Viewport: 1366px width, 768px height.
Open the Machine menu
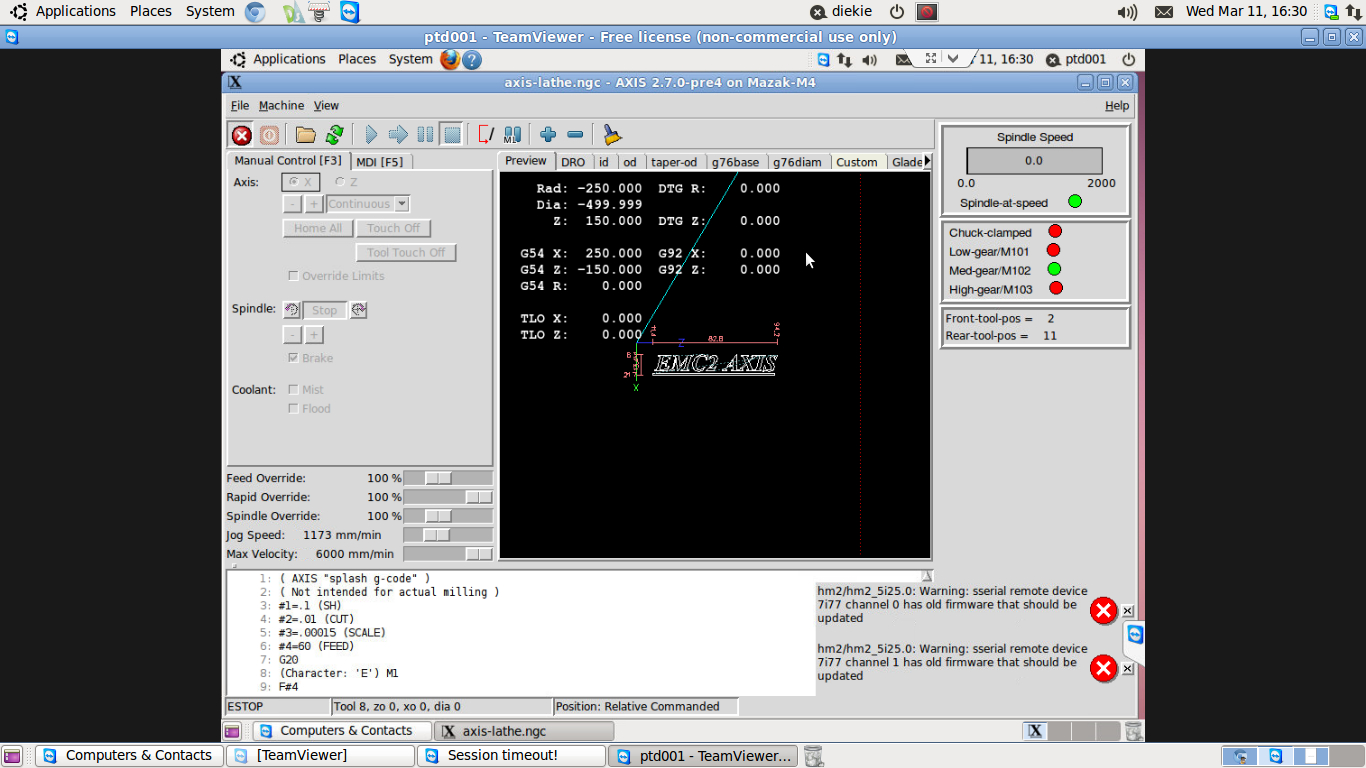[281, 105]
